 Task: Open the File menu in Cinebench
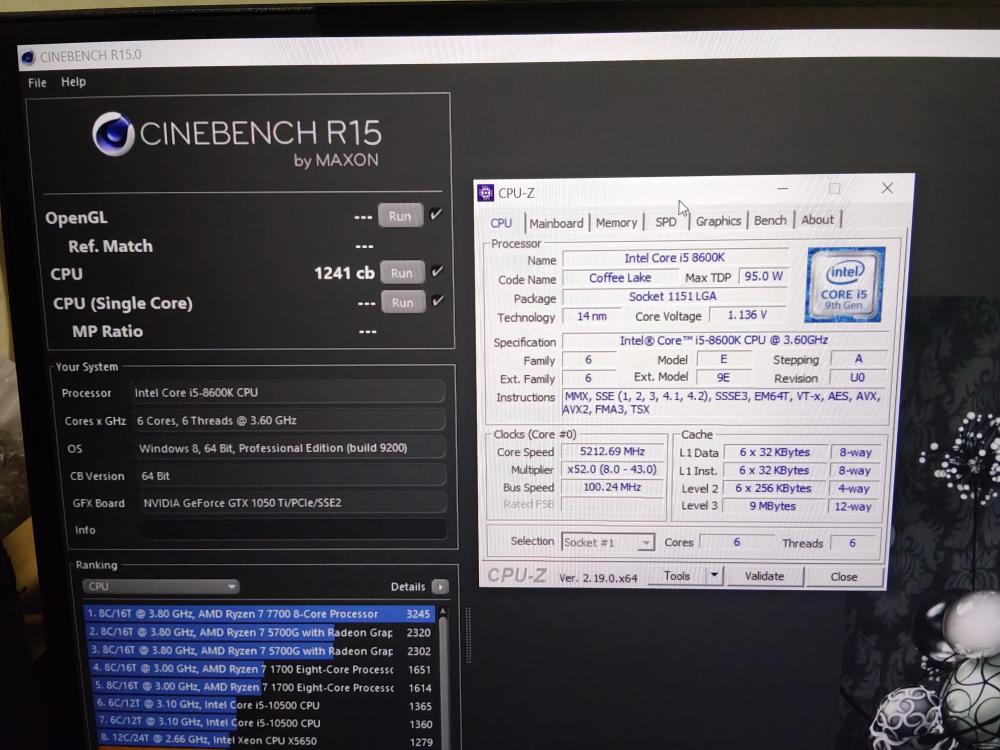click(x=37, y=82)
